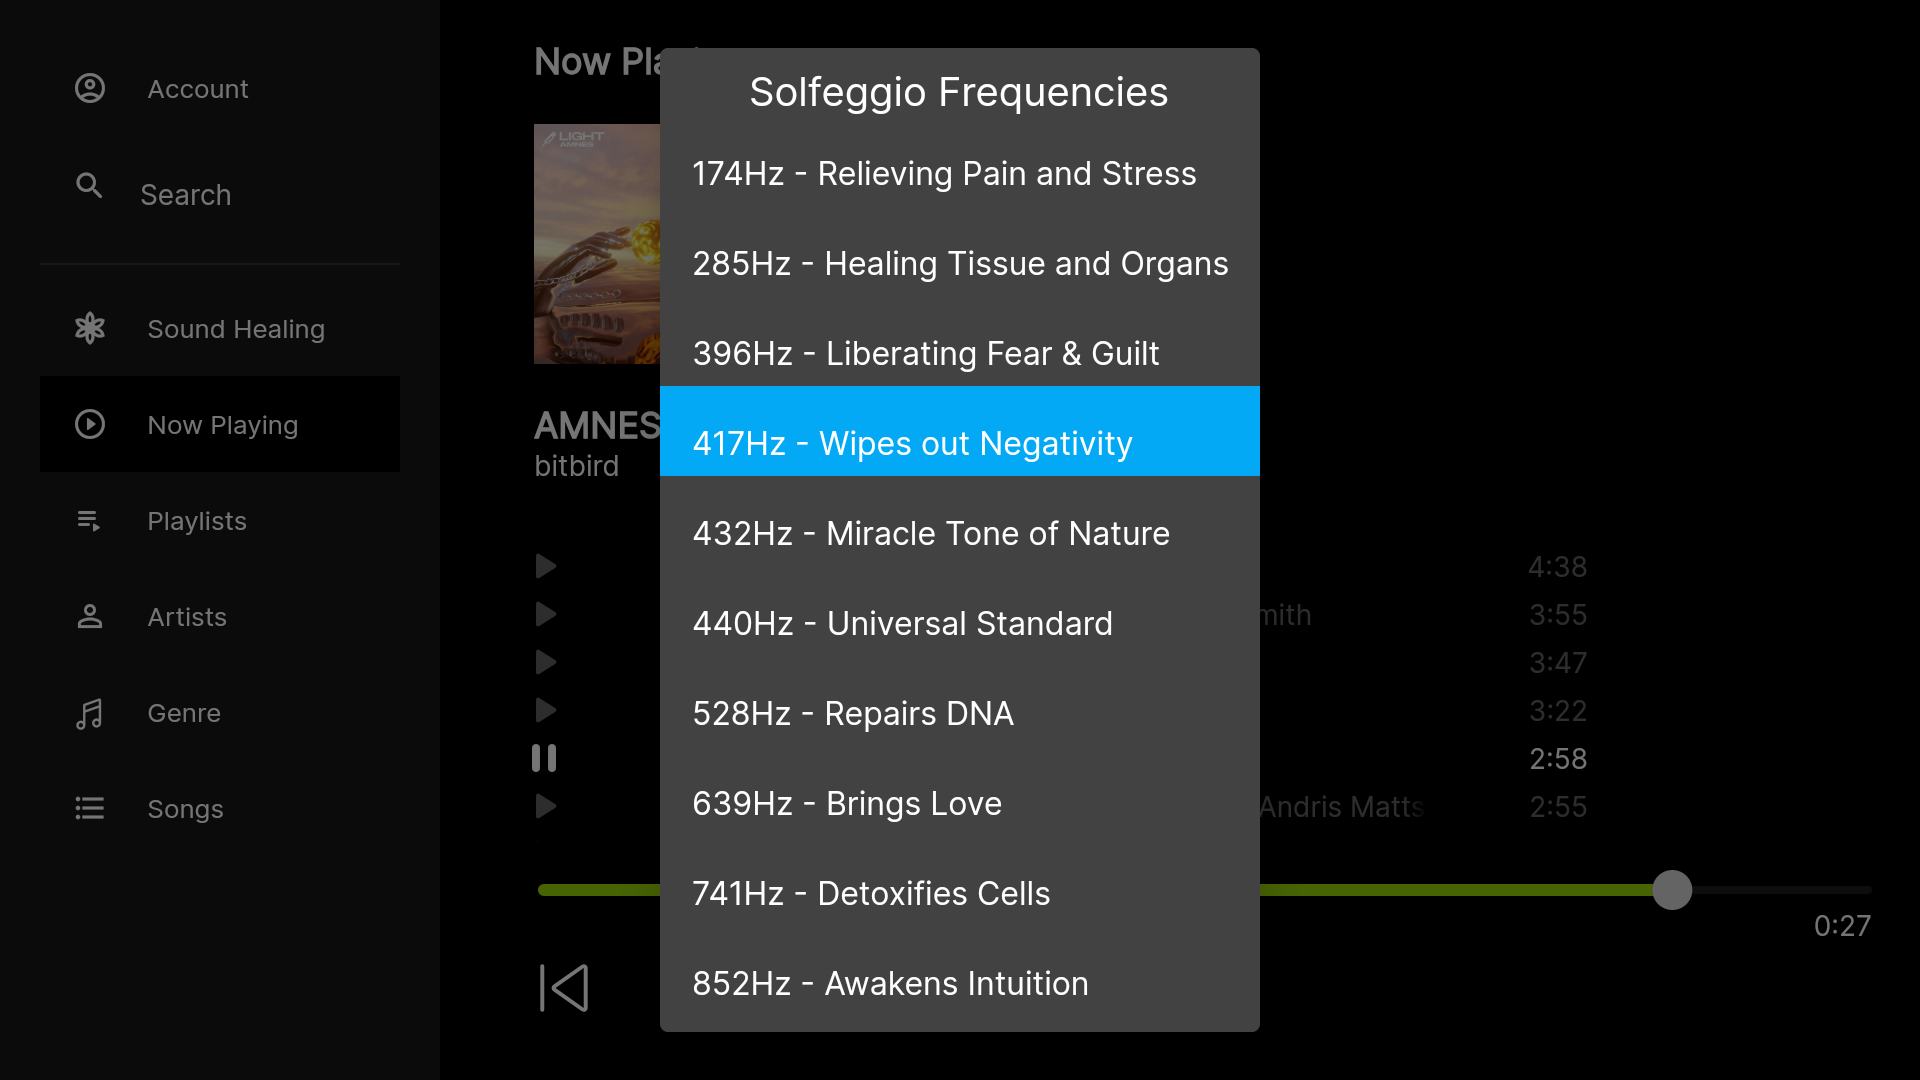Open Songs via the list icon
Viewport: 1920px width, 1080px height.
click(89, 809)
